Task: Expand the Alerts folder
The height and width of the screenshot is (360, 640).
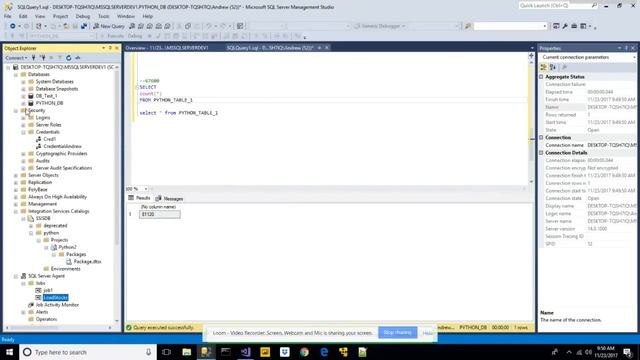Action: click(23, 312)
